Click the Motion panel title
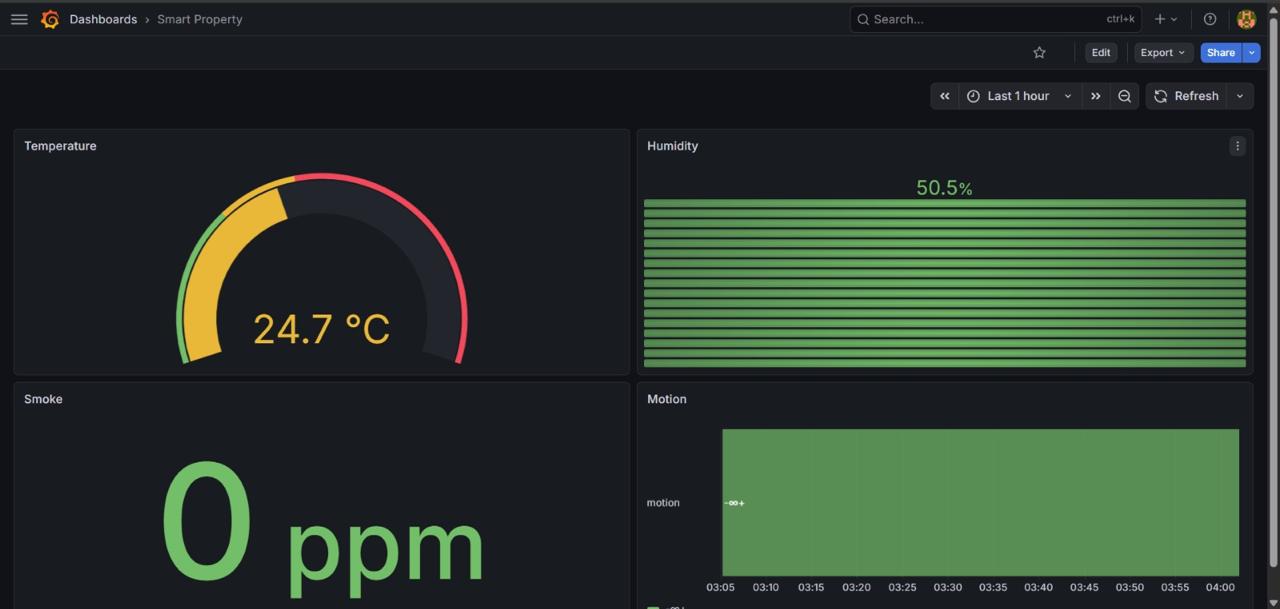Viewport: 1280px width, 609px height. coord(667,399)
